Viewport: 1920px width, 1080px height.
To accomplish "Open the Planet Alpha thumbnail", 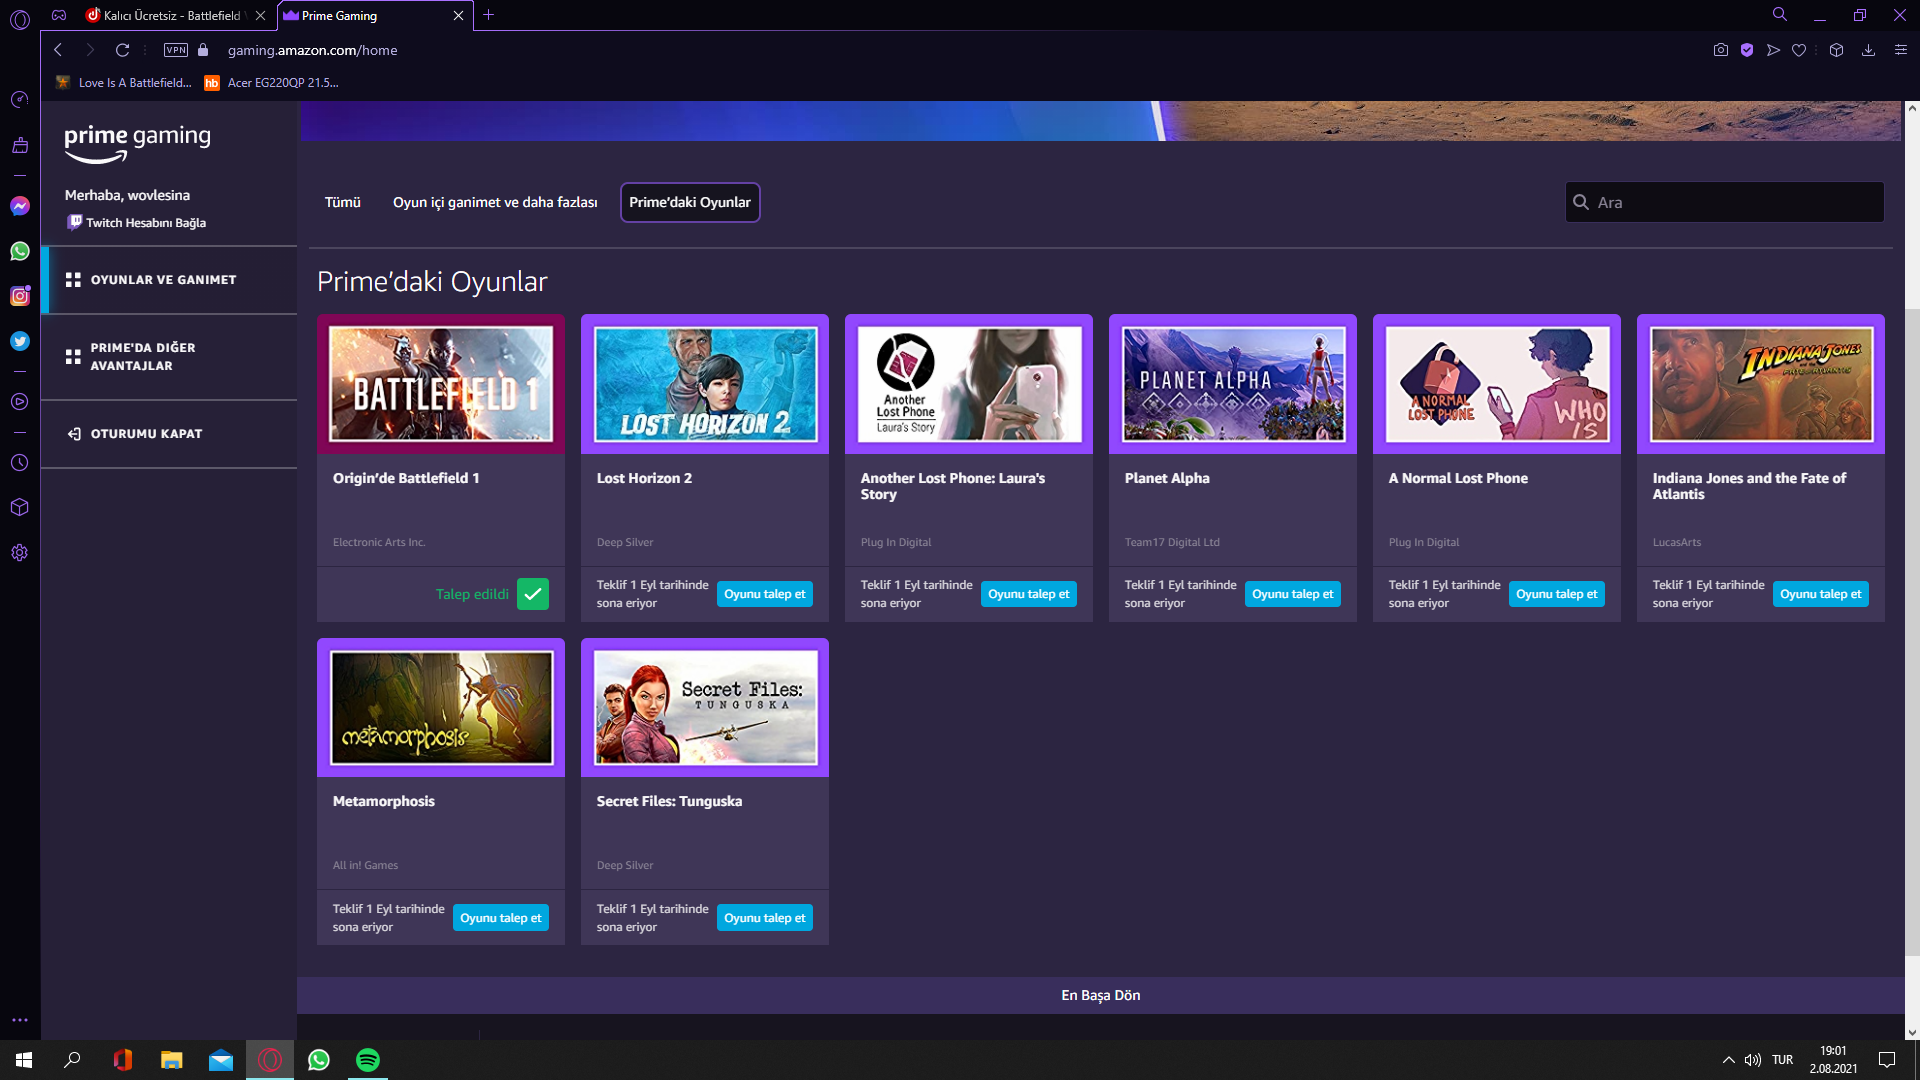I will (x=1233, y=384).
